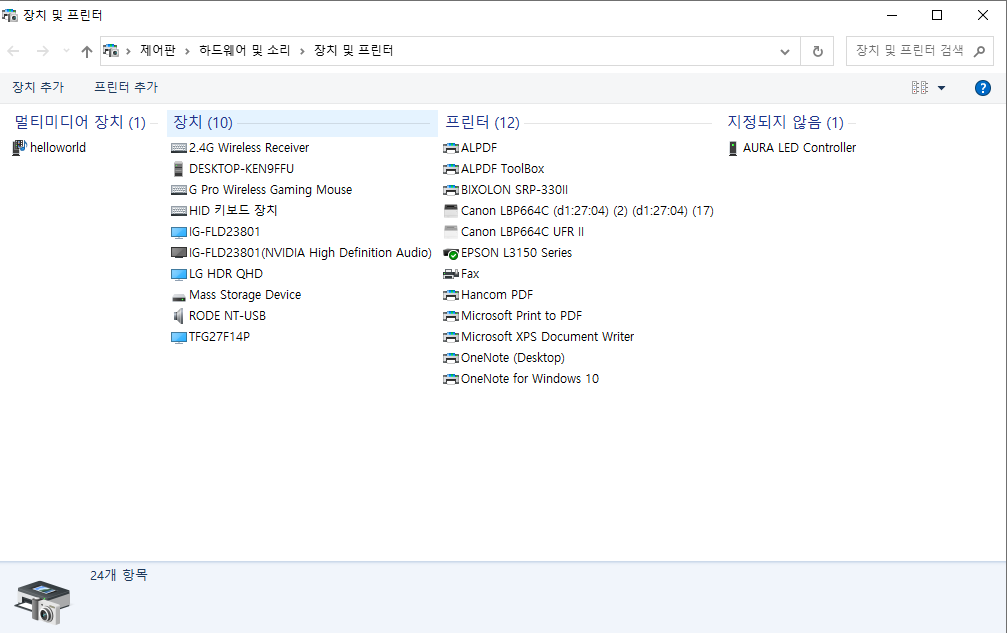
Task: Click the Canon LBP664C UFR II printer icon
Action: (451, 232)
